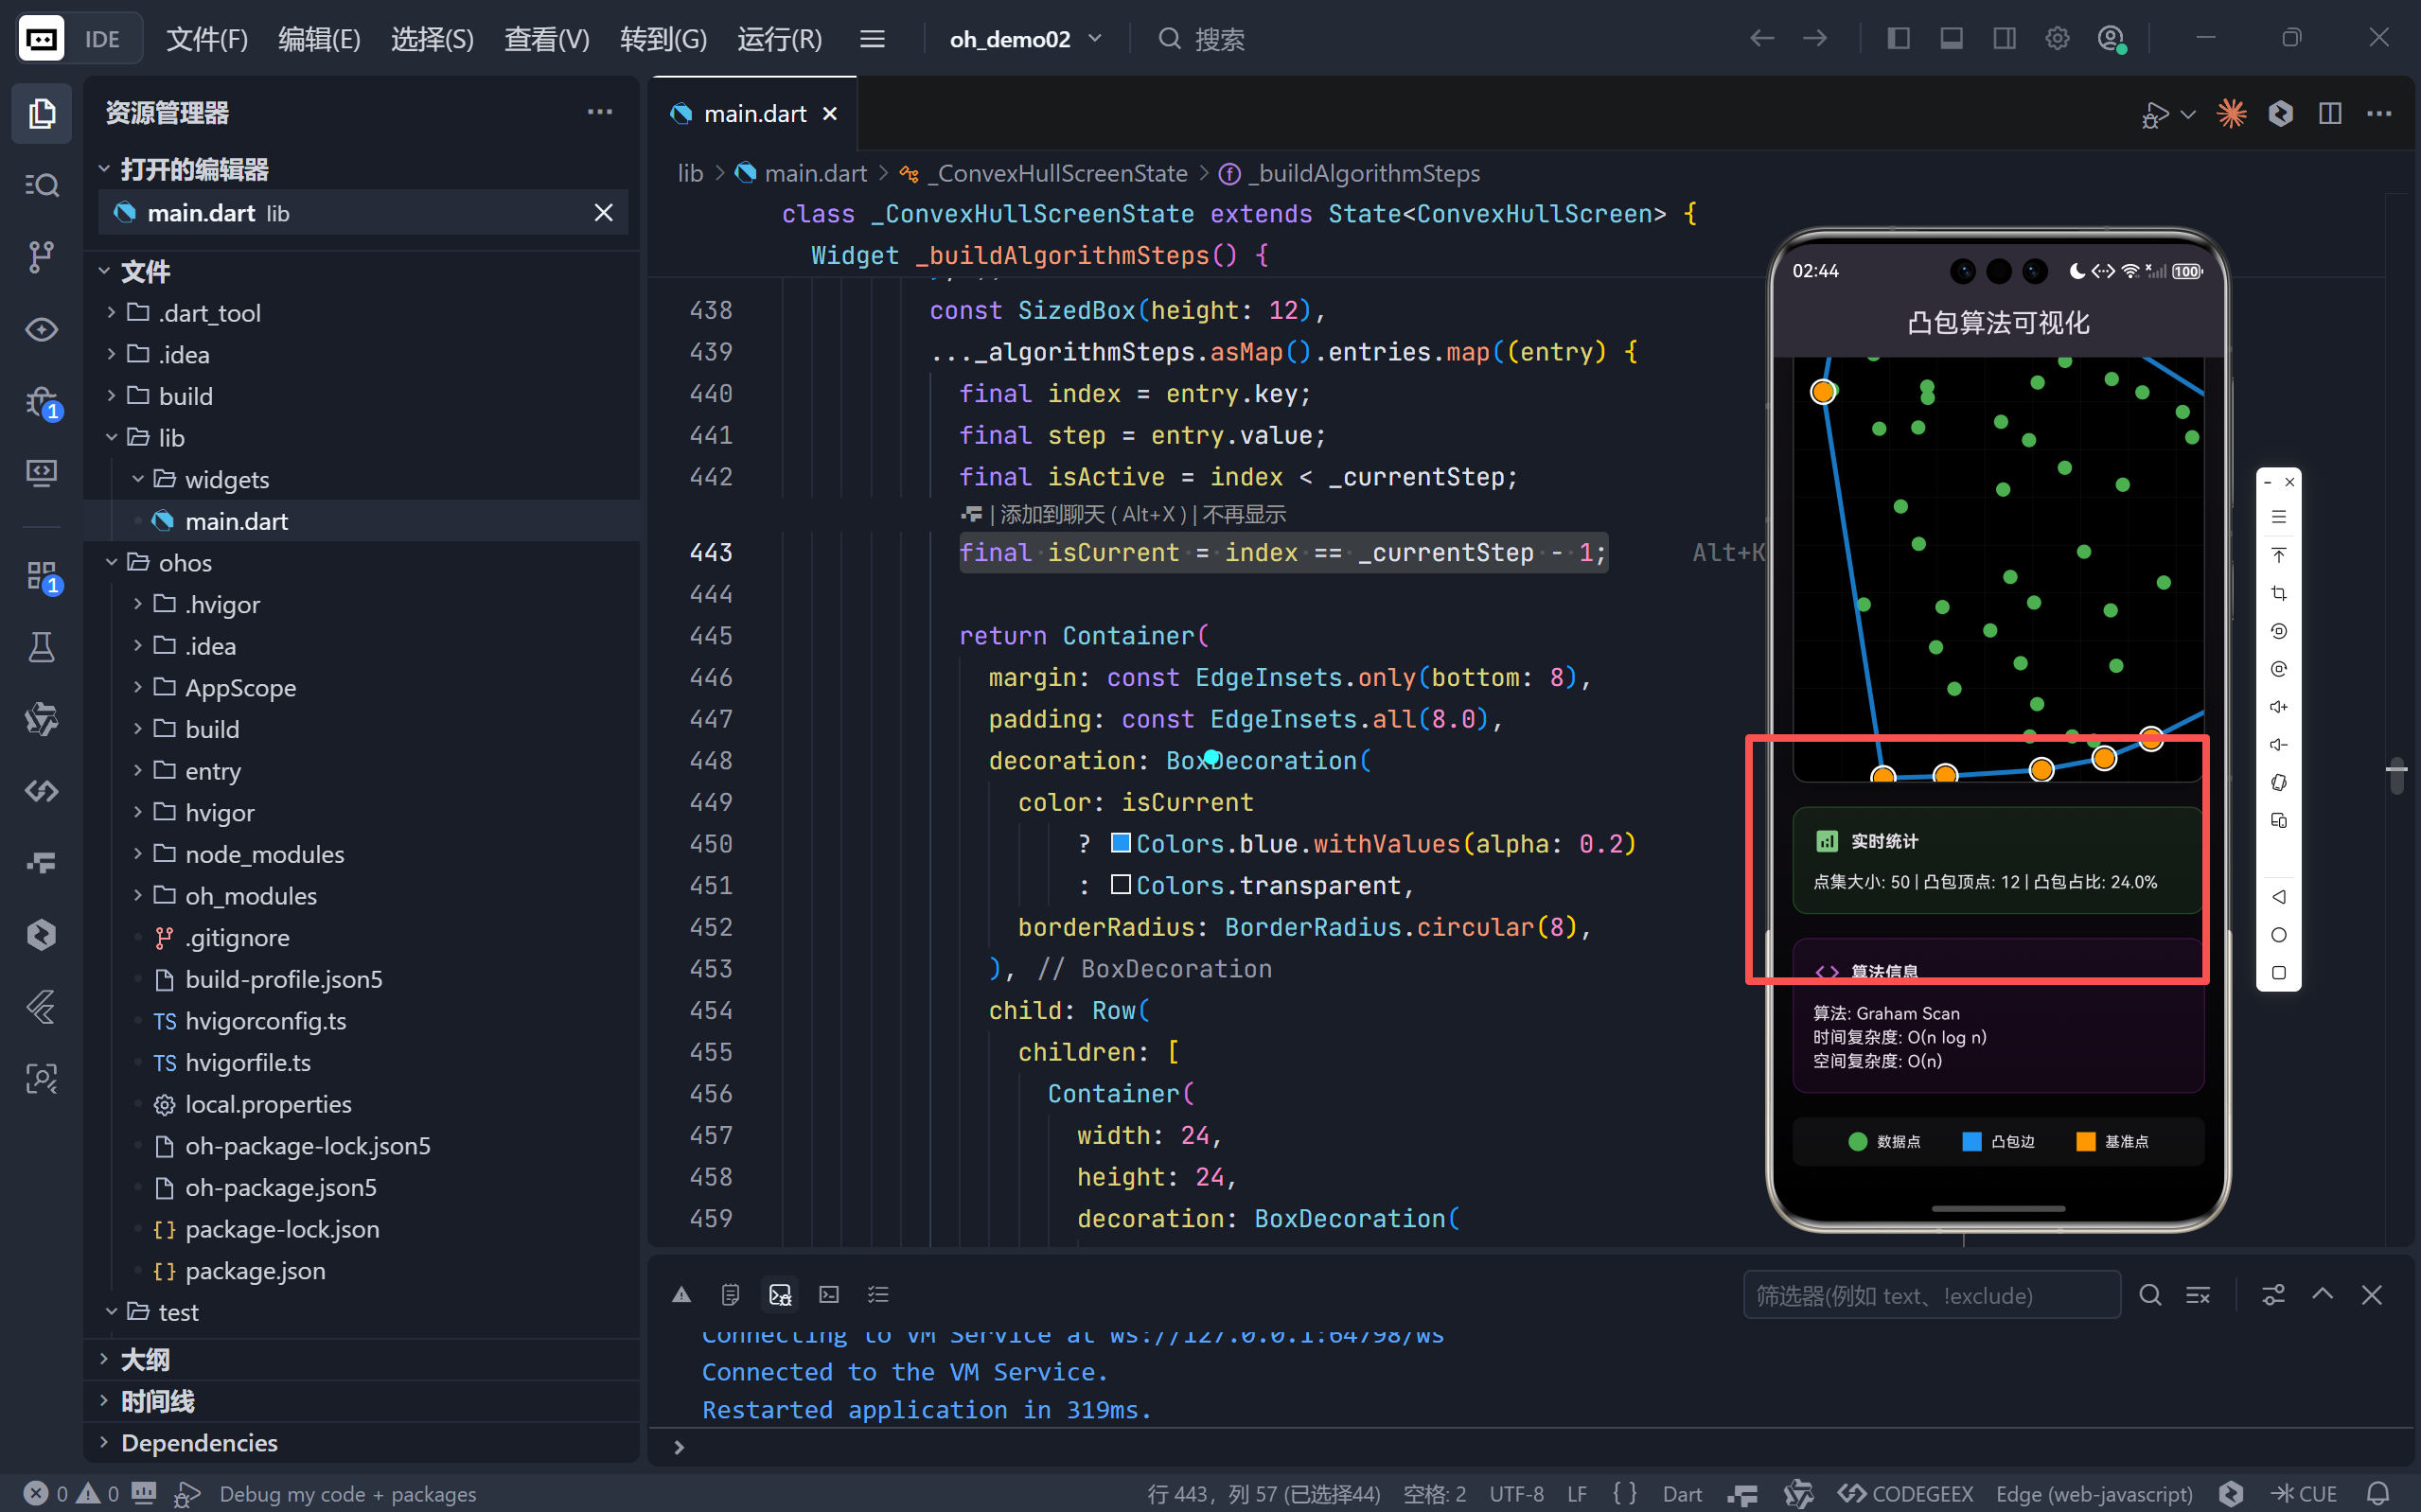
Task: Toggle the bottom panel layout button
Action: pos(1951,39)
